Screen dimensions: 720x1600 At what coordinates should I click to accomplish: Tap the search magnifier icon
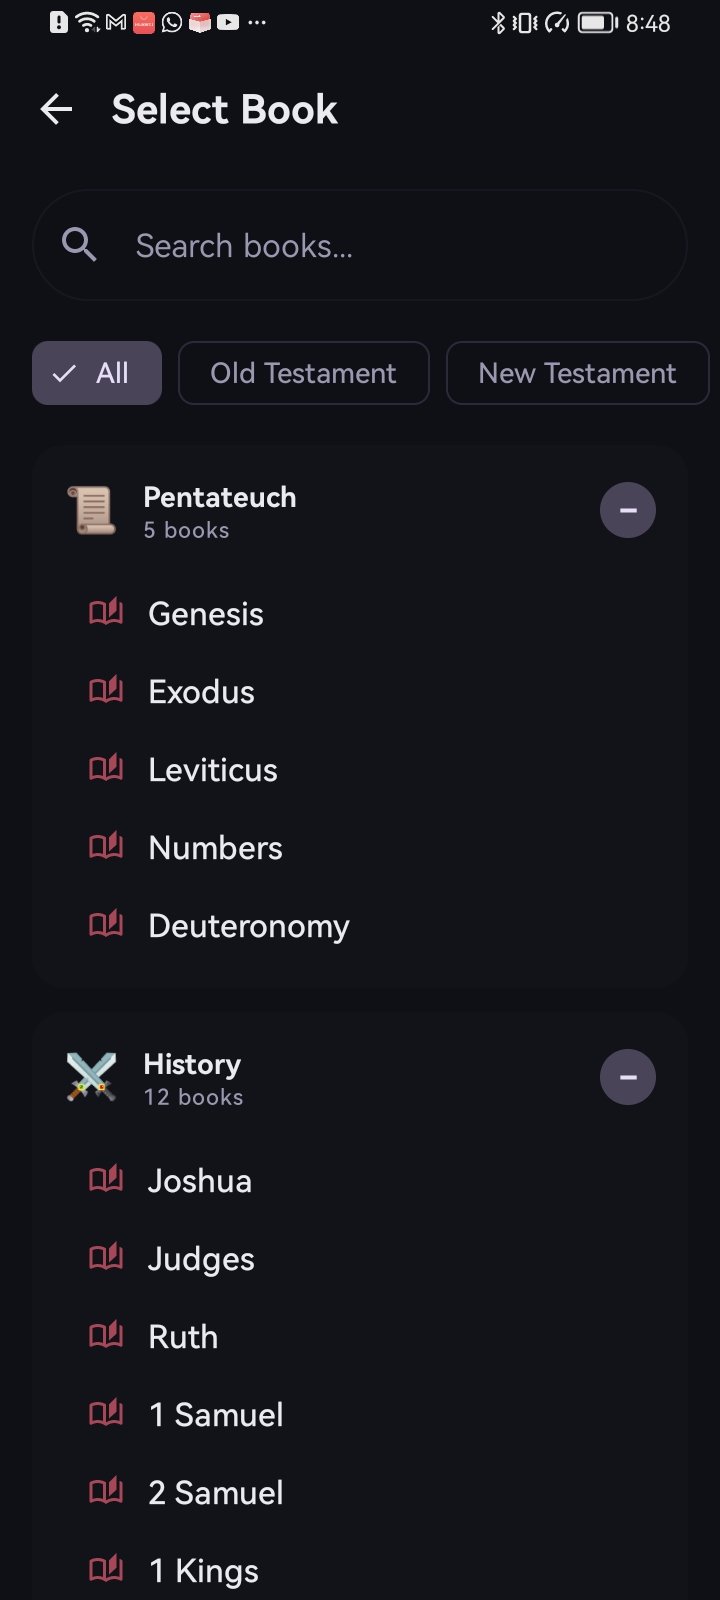coord(79,245)
